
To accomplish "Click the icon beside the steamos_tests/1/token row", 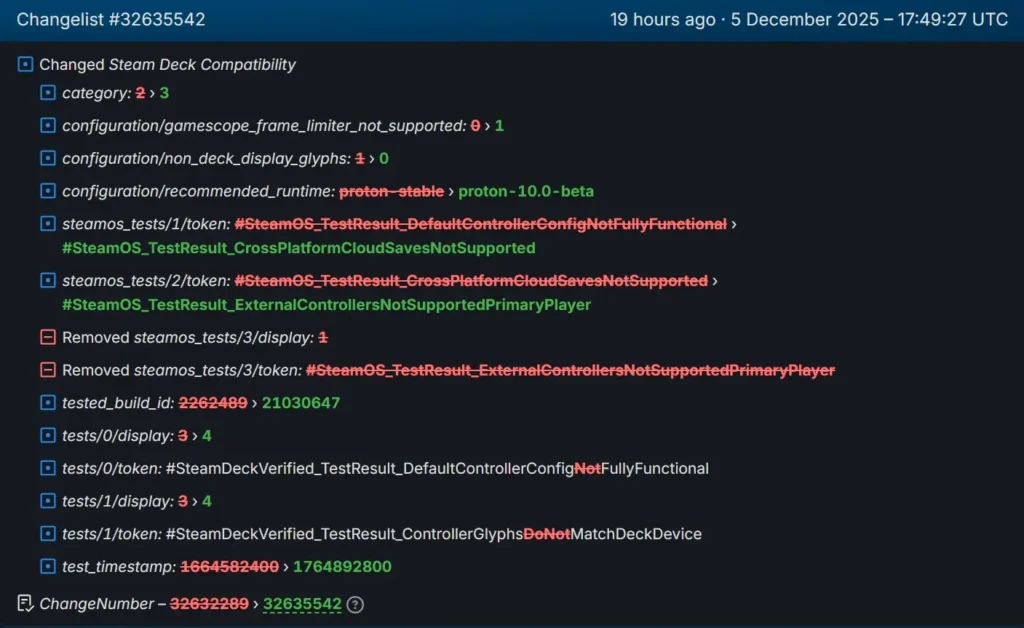I will (47, 224).
